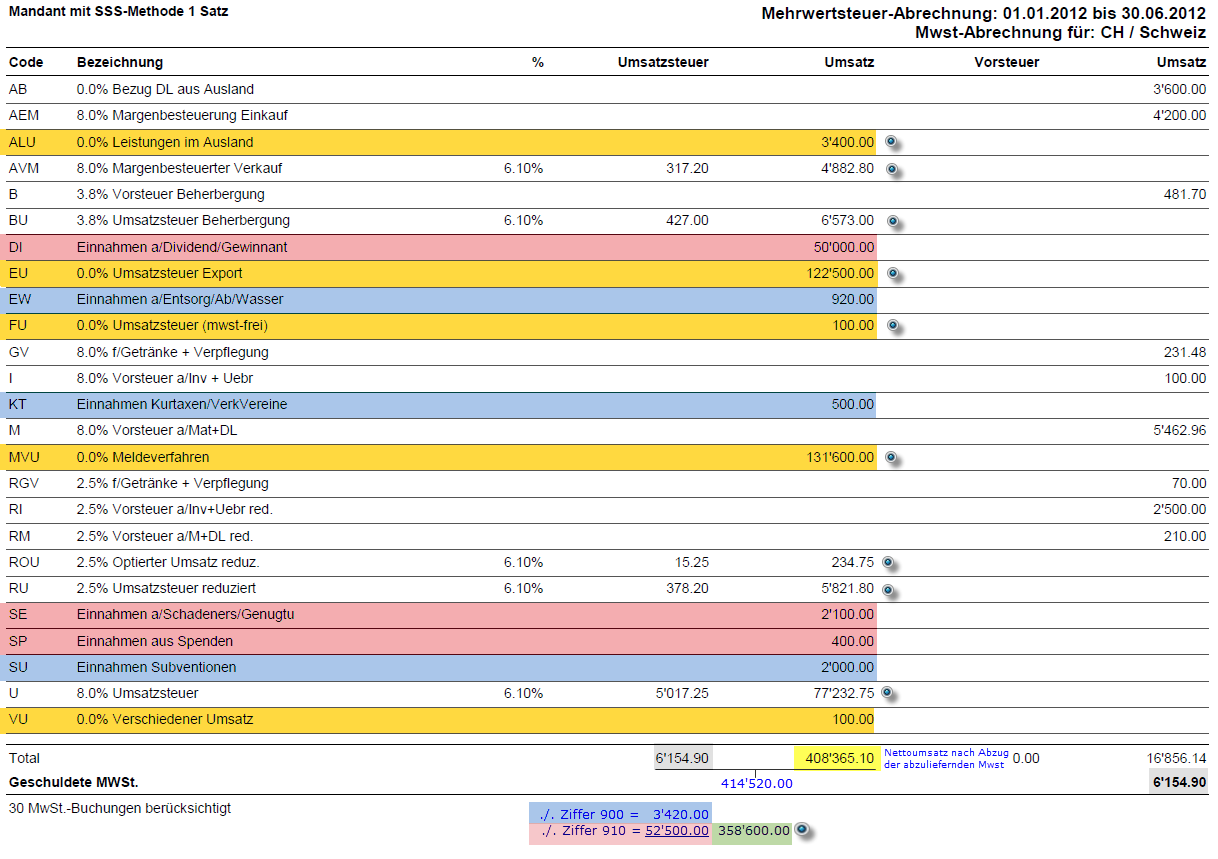Image resolution: width=1218 pixels, height=859 pixels.
Task: Click the green 358'600.00 result box
Action: tap(751, 831)
